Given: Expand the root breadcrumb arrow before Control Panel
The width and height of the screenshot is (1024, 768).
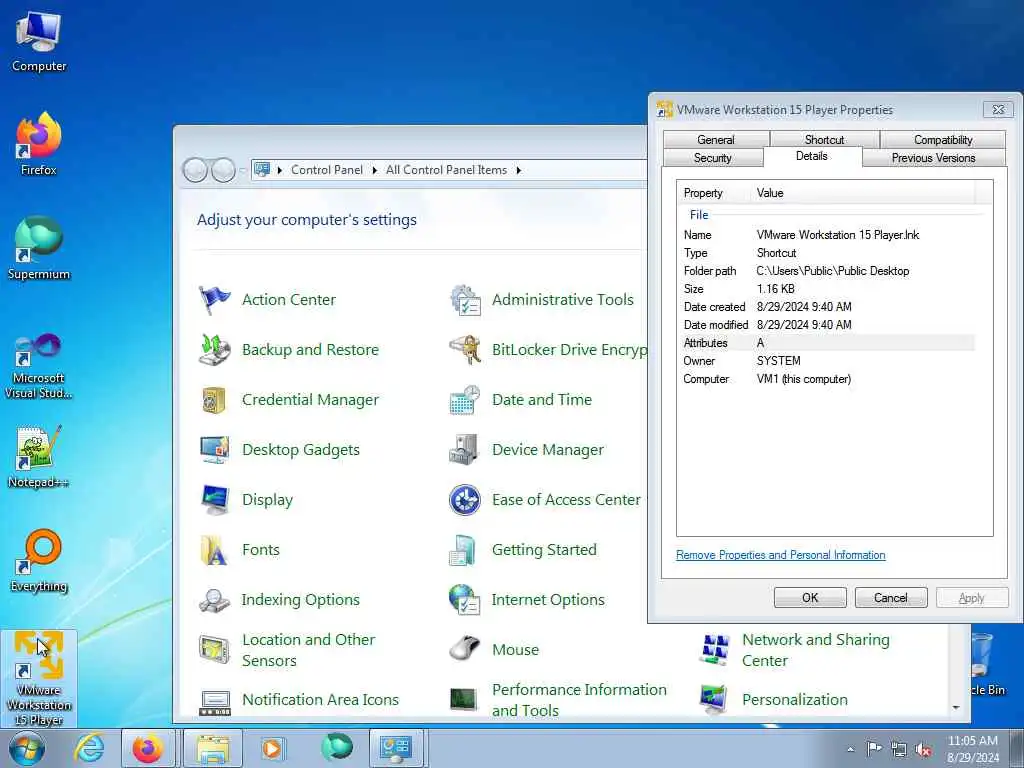Looking at the screenshot, I should click(280, 170).
